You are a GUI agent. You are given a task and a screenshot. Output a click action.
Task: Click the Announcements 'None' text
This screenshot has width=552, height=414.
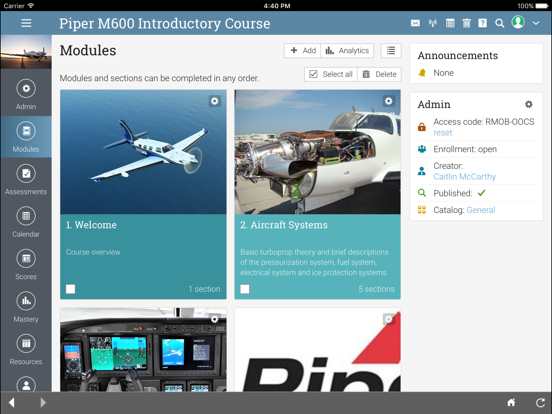[444, 73]
